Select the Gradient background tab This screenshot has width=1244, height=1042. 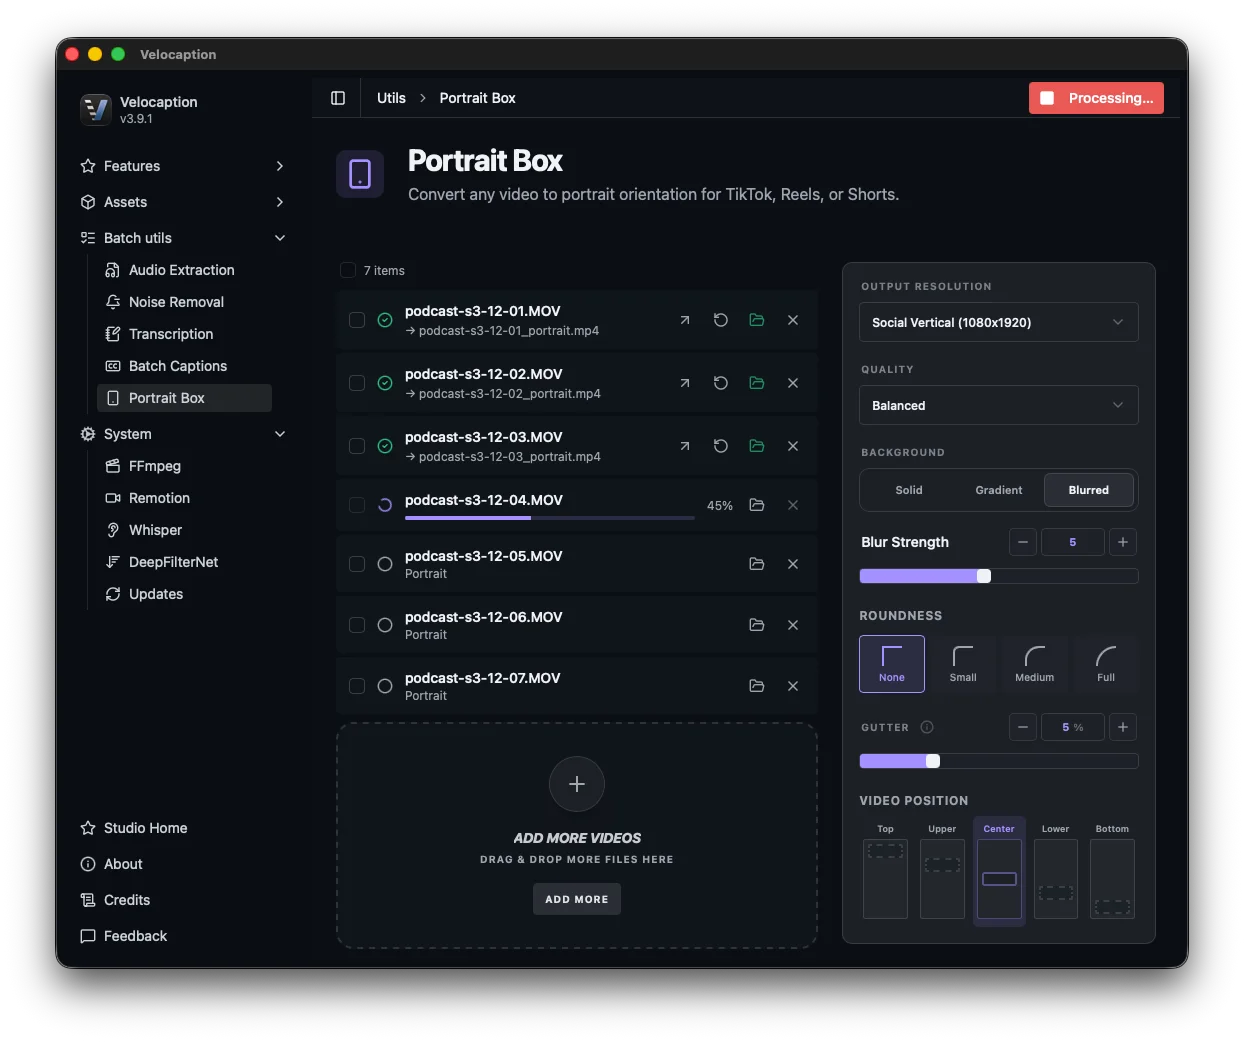click(x=999, y=490)
